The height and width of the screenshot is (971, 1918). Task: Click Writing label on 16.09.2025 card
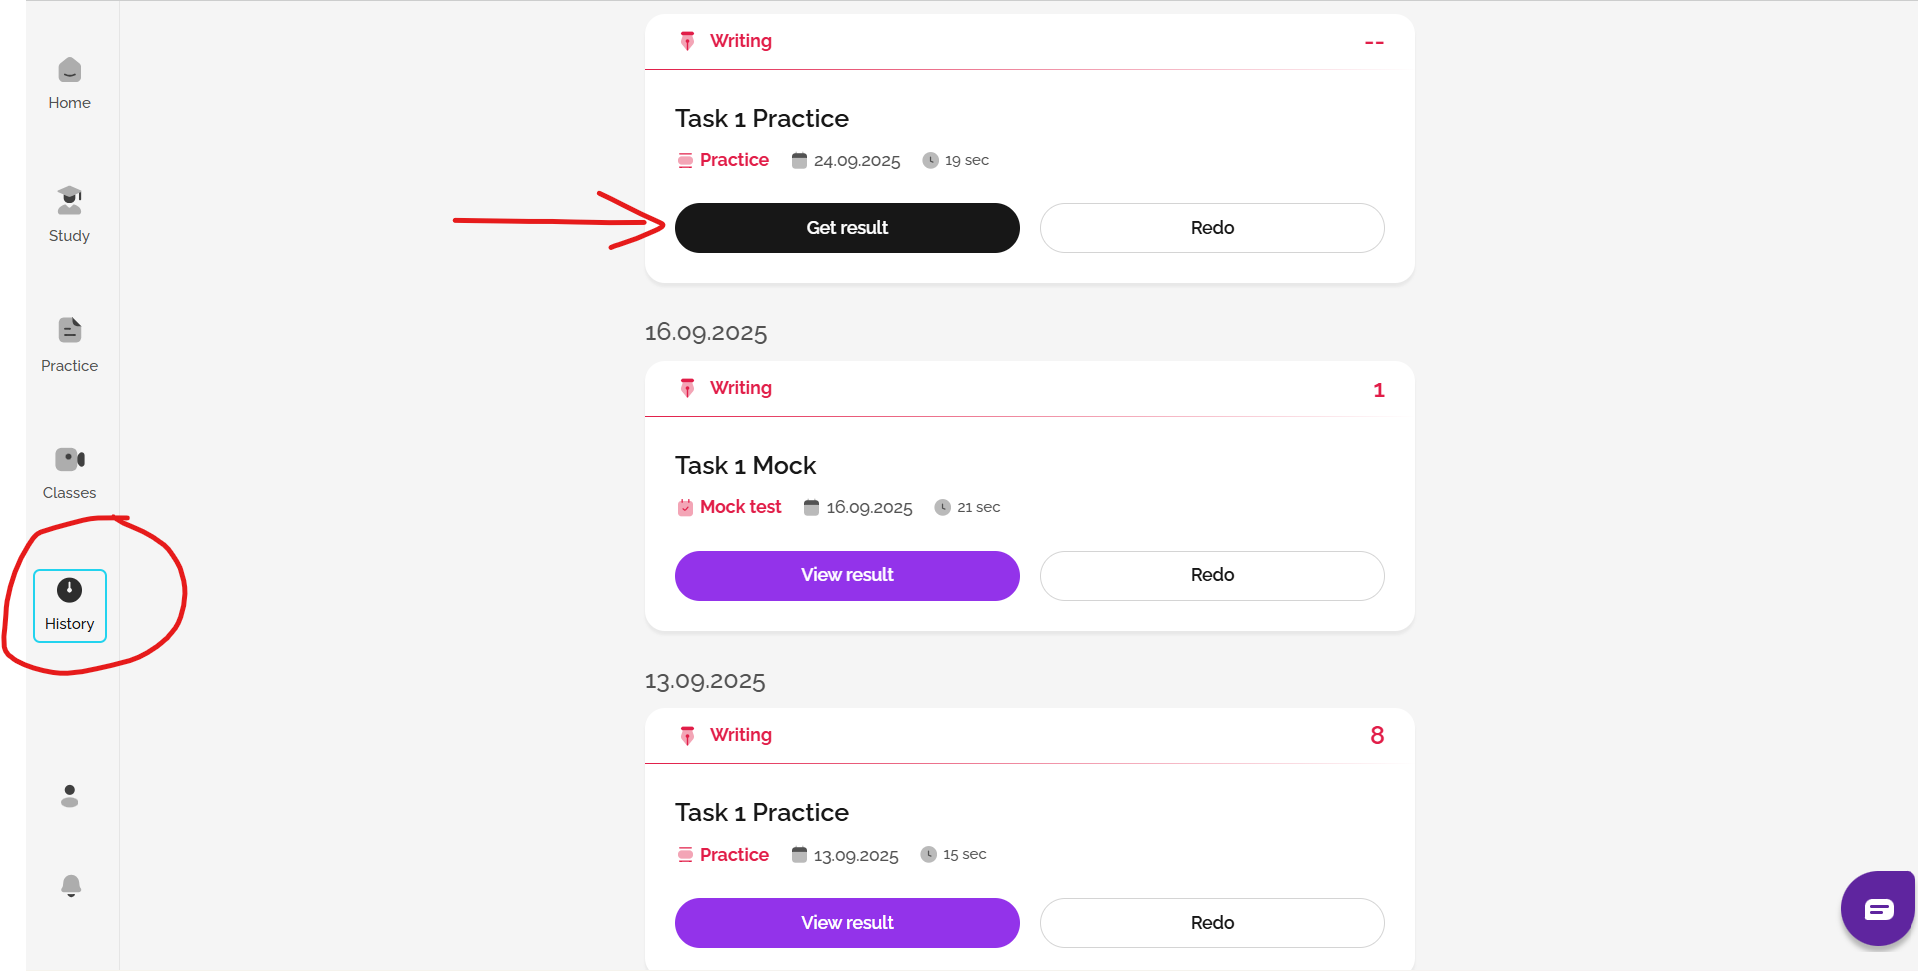click(x=740, y=388)
